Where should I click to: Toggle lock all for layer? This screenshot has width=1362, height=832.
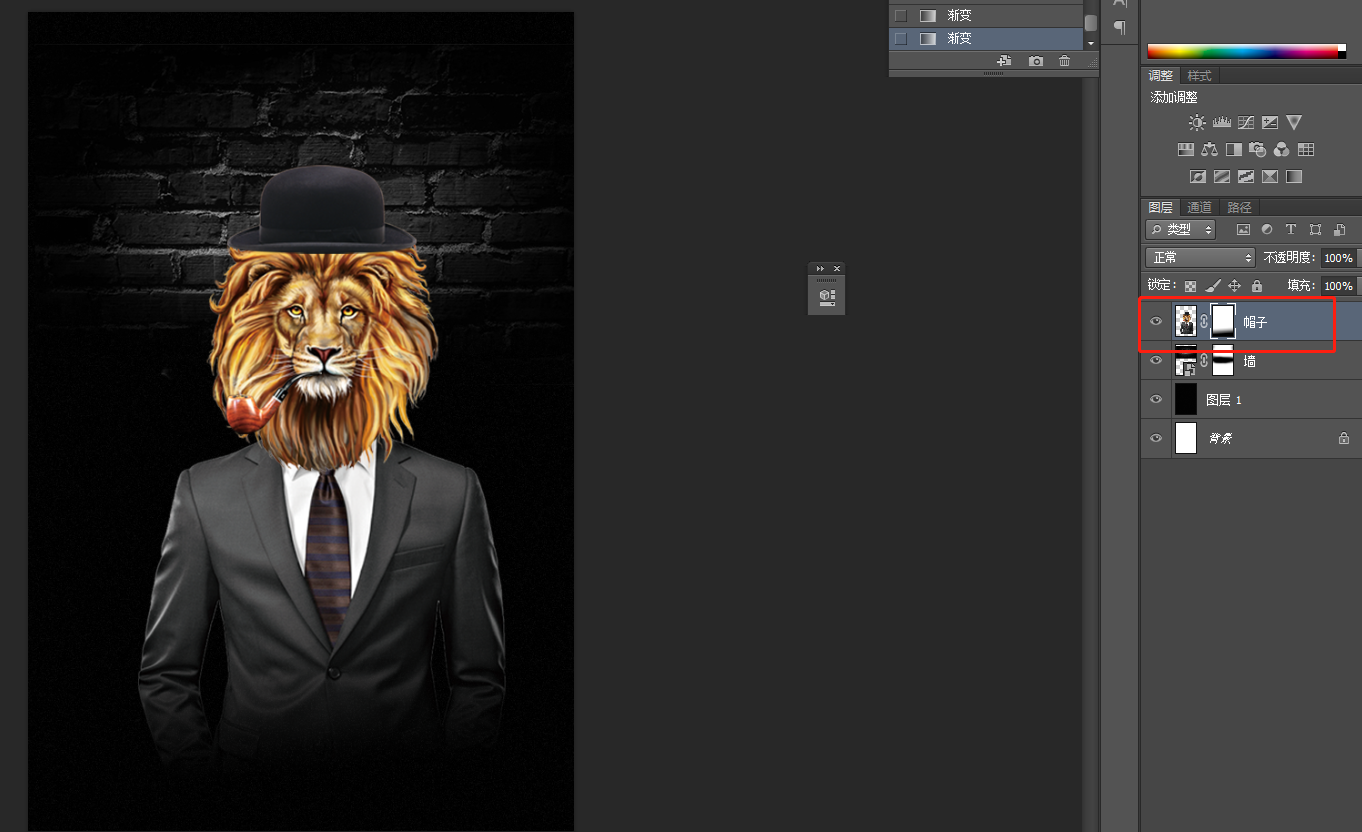[x=1256, y=286]
